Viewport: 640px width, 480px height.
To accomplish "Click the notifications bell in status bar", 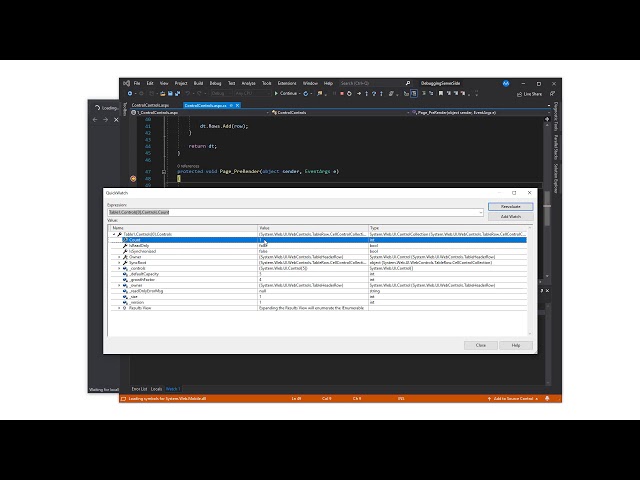I will tap(546, 399).
